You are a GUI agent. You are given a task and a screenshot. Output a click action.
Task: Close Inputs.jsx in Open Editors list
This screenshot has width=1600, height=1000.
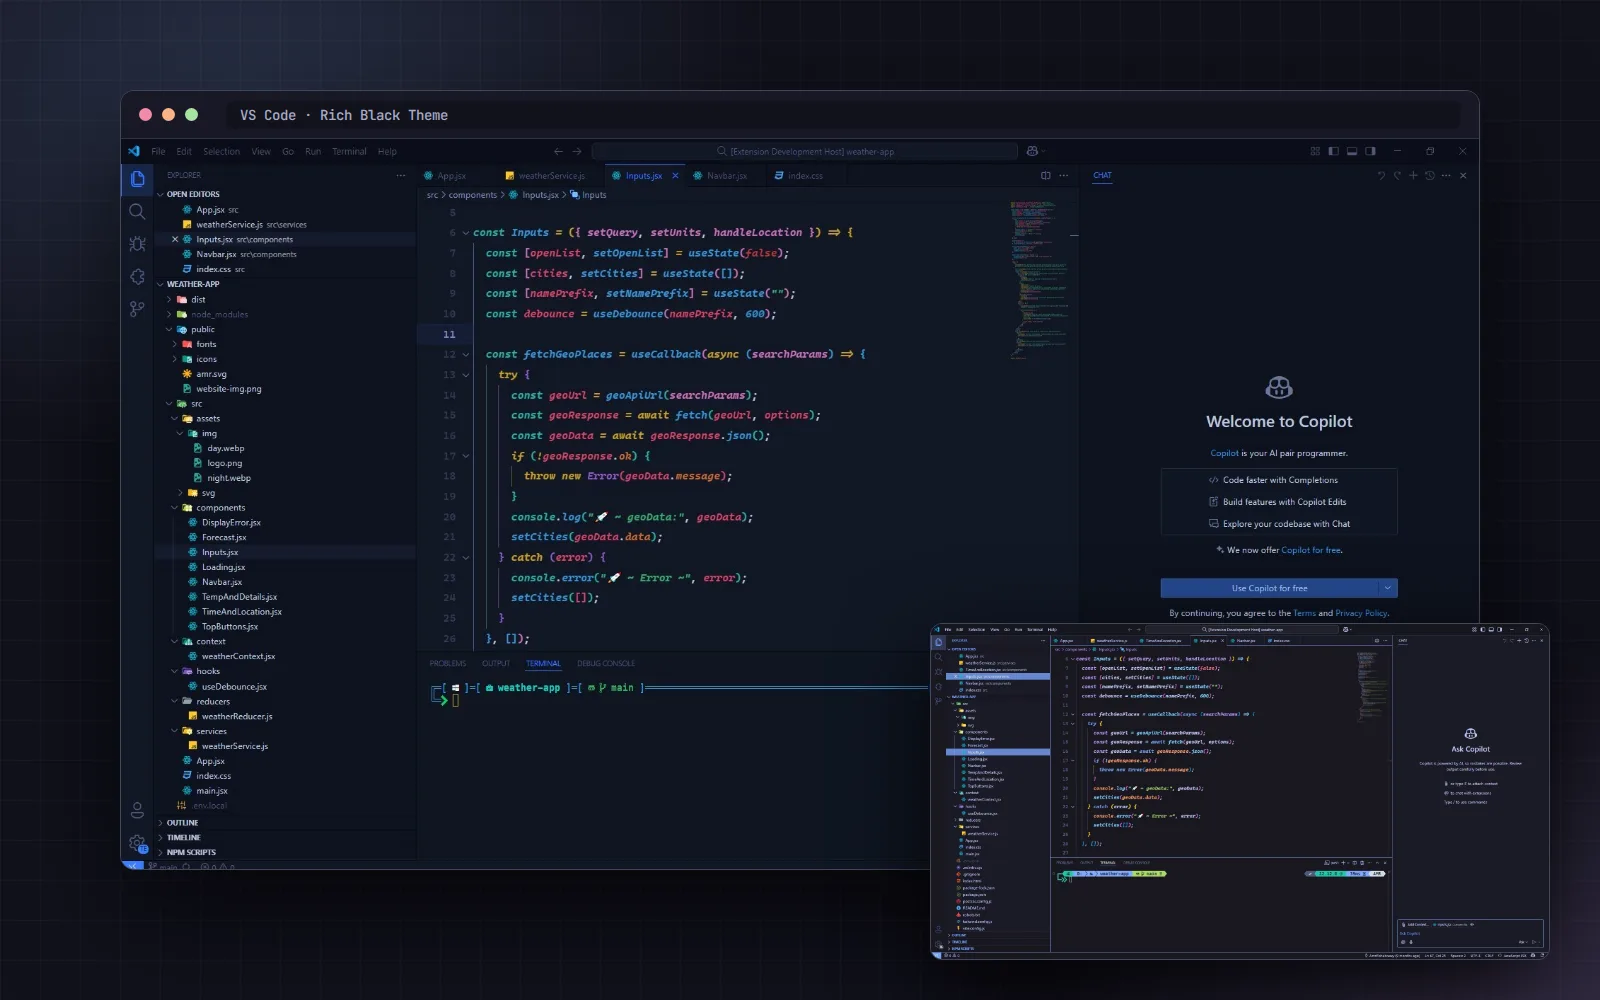coord(175,239)
